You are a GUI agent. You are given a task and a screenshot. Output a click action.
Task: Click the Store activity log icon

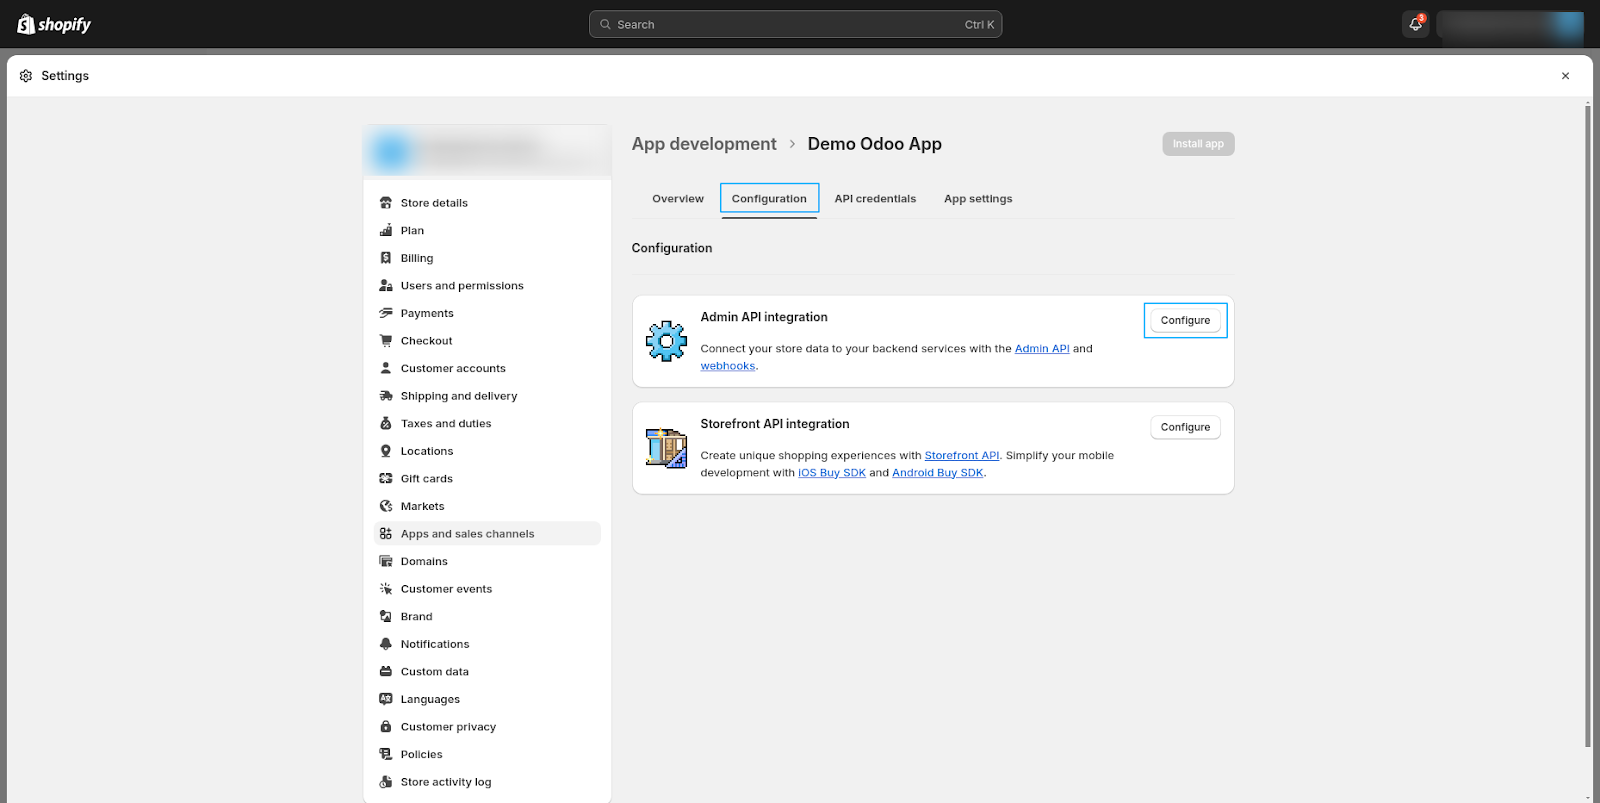[x=386, y=782]
